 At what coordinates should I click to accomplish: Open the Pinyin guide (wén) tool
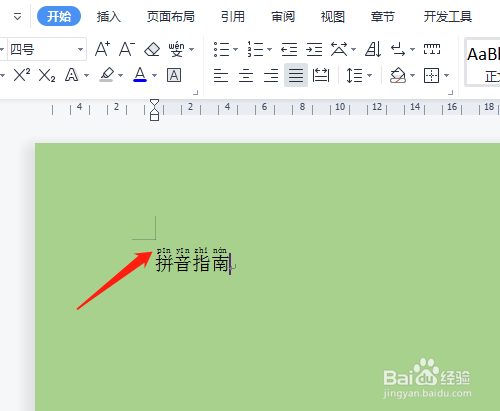176,49
